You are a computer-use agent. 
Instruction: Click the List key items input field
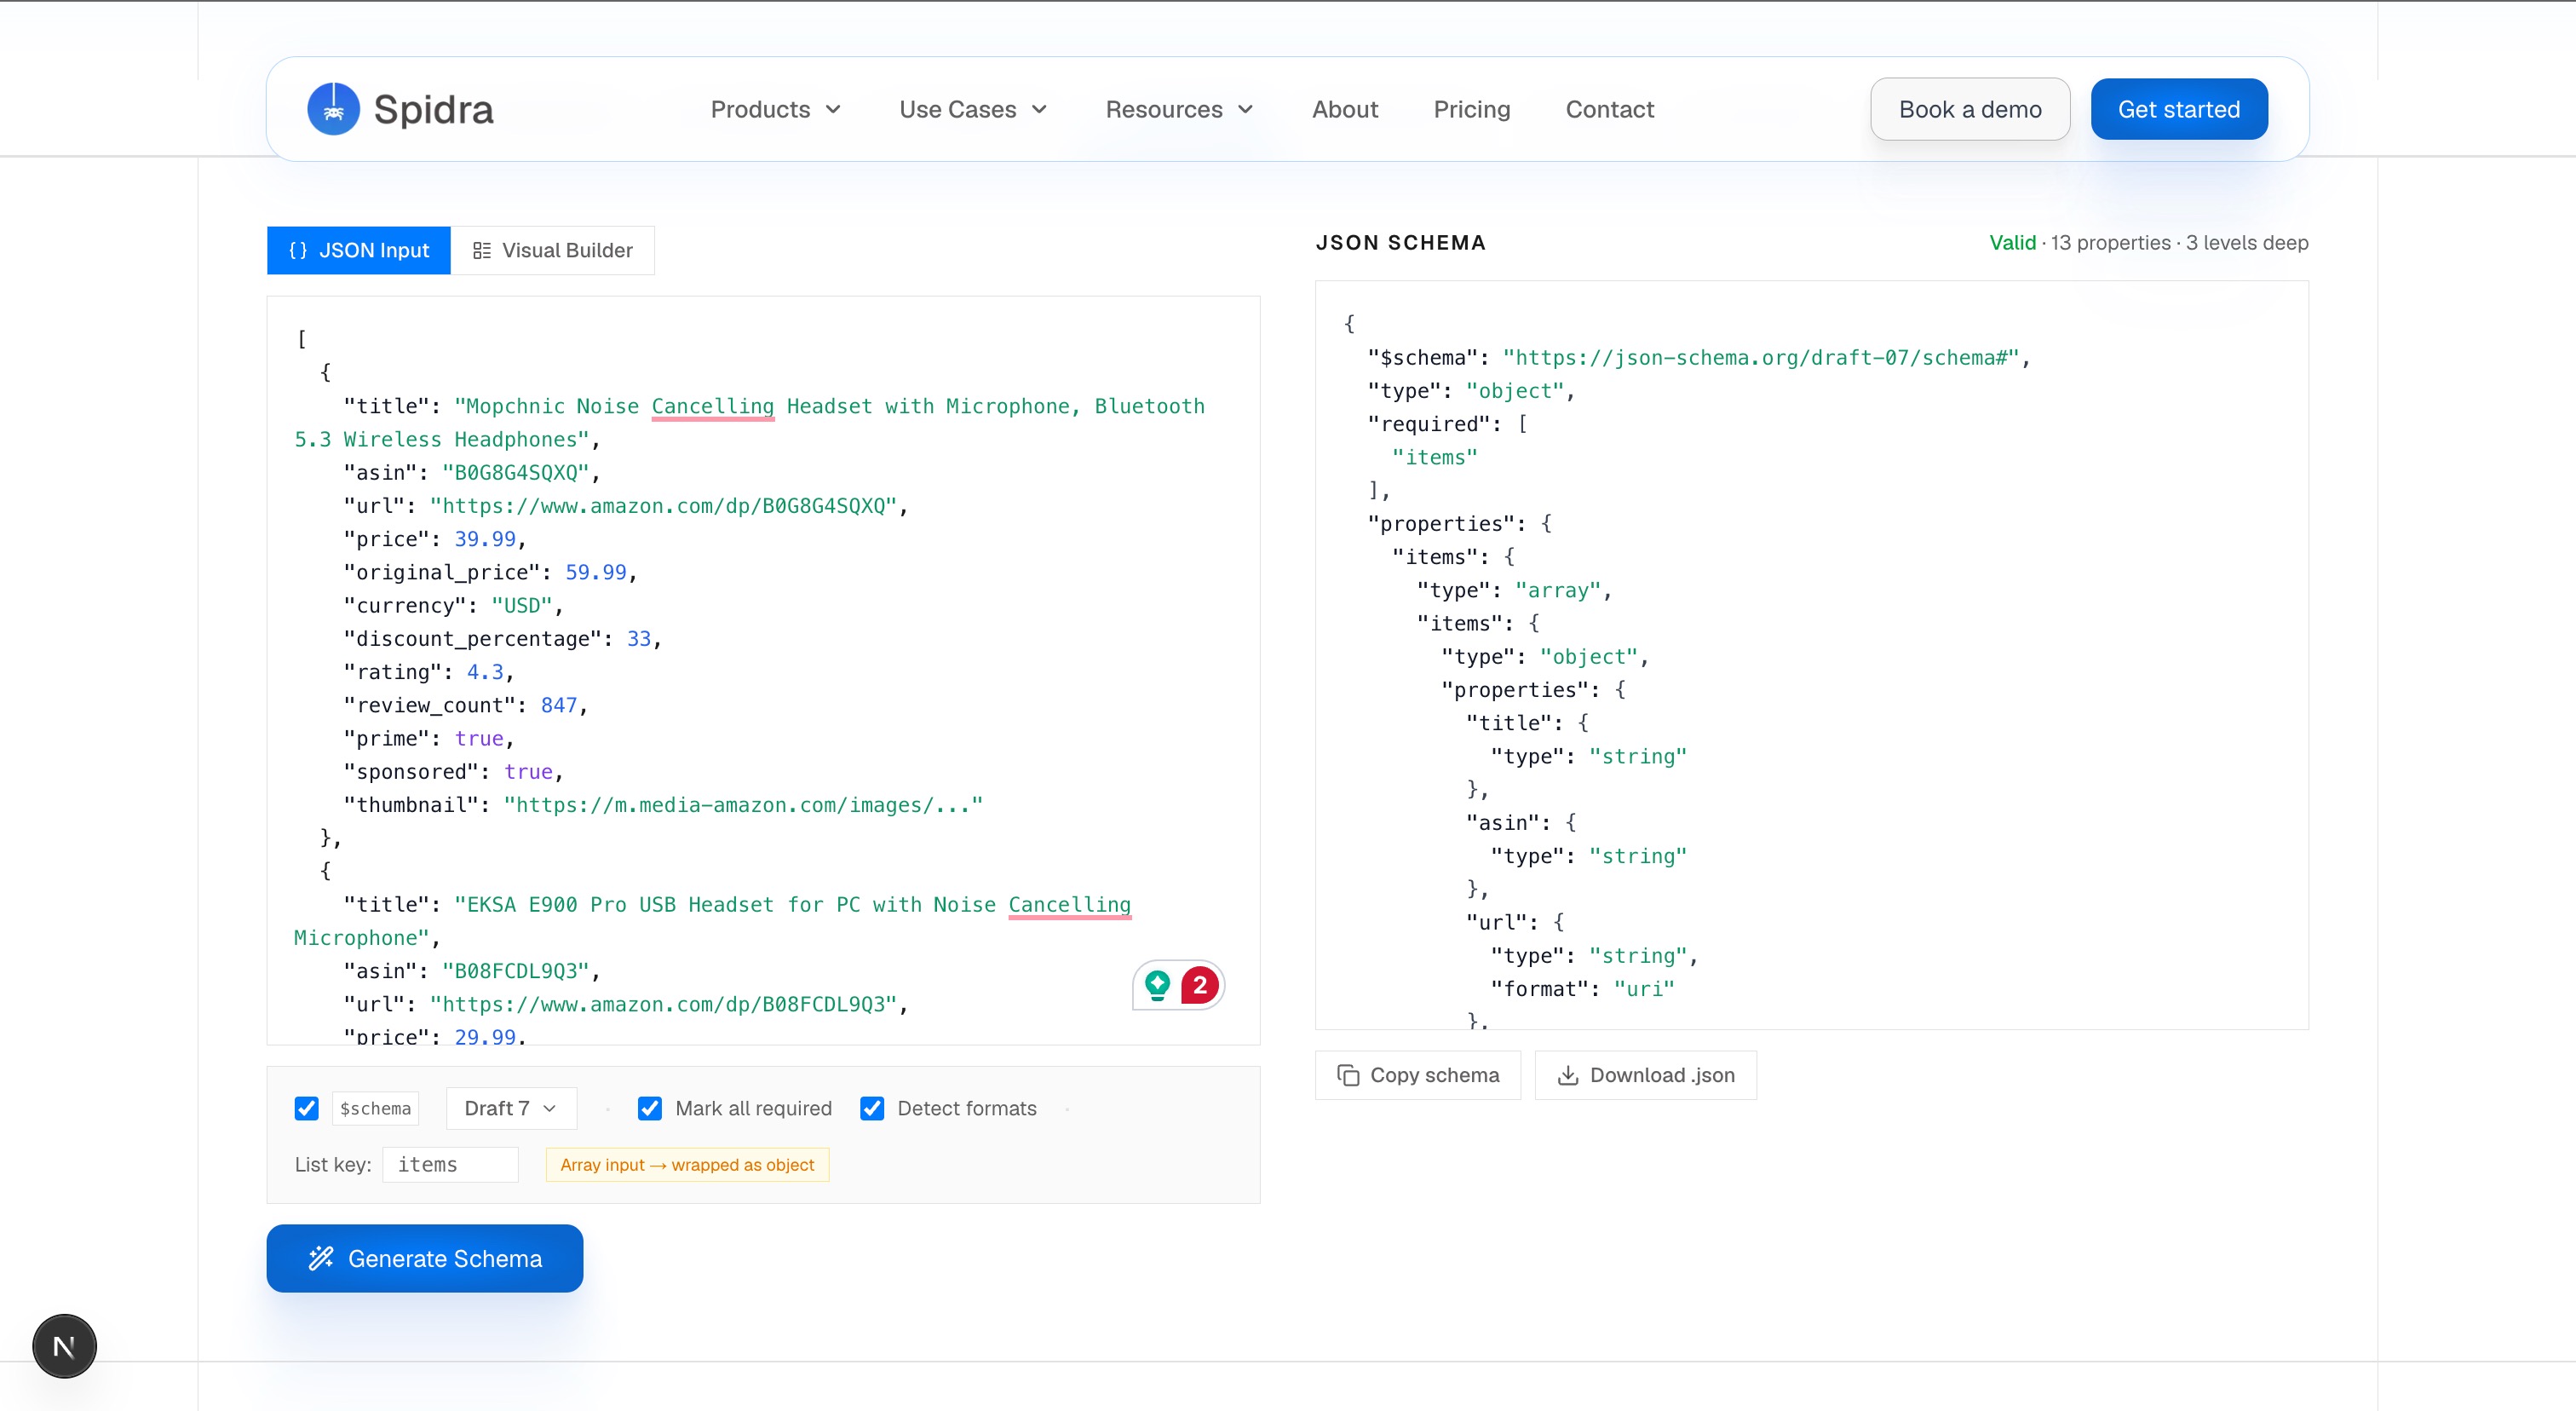click(x=450, y=1165)
